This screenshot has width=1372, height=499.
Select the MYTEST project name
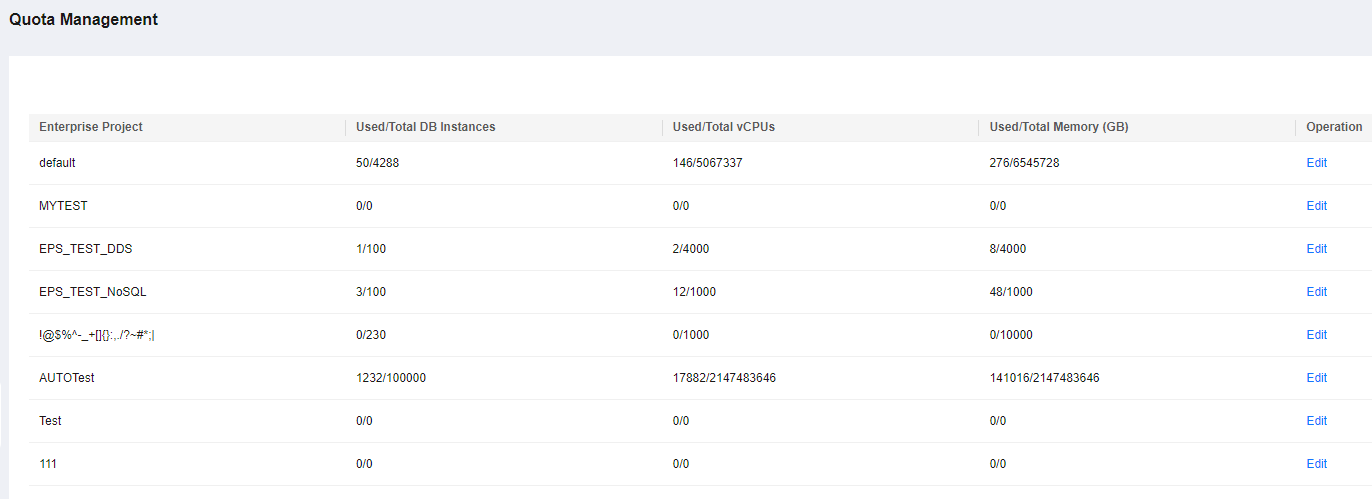pos(63,206)
